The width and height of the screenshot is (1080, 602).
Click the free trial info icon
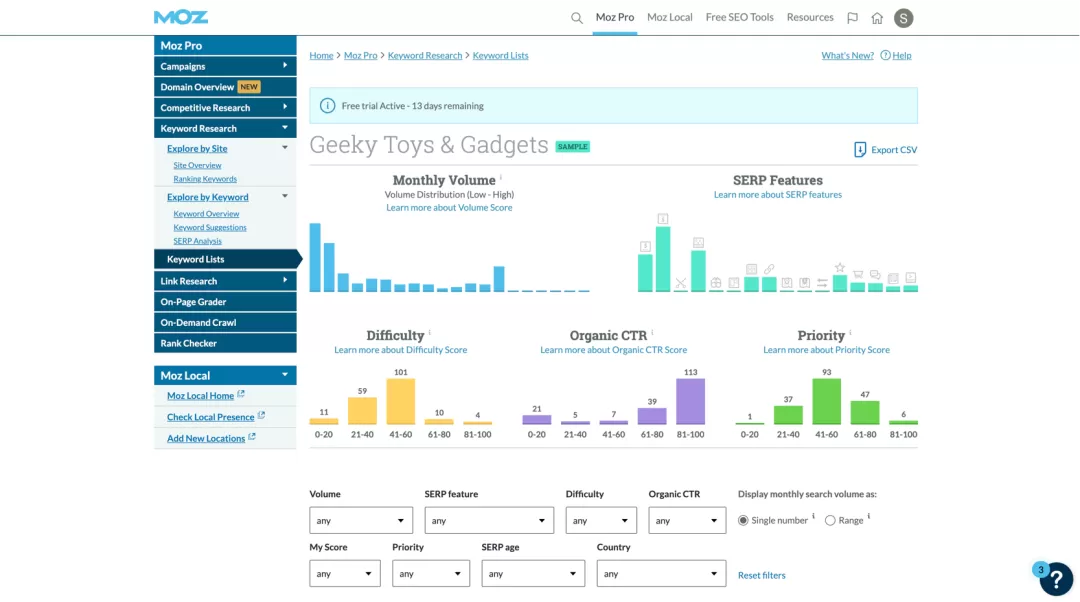327,105
